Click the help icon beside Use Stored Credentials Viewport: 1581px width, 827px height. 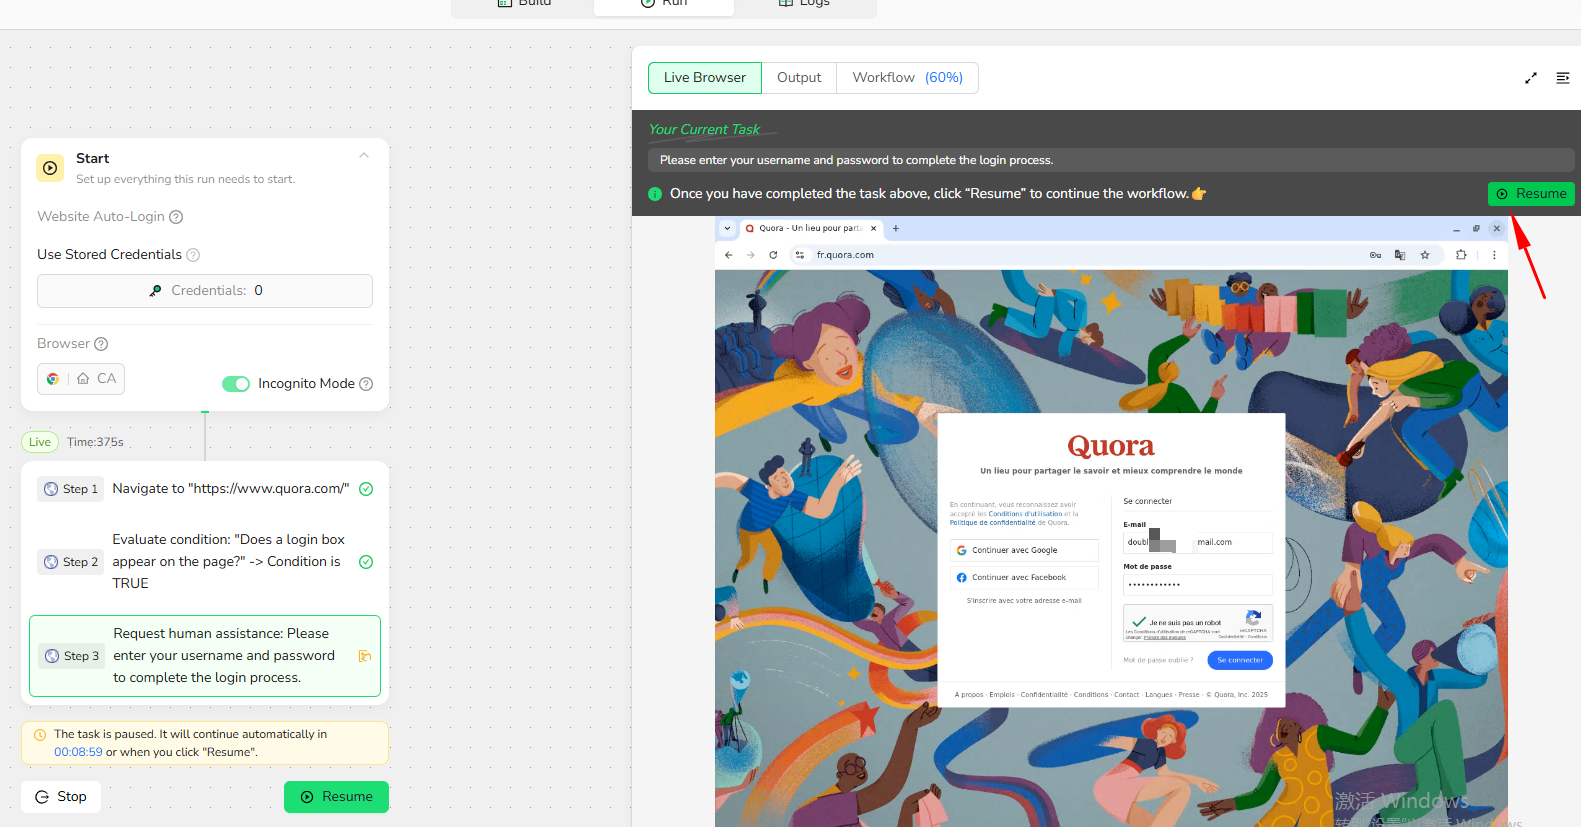click(x=193, y=255)
